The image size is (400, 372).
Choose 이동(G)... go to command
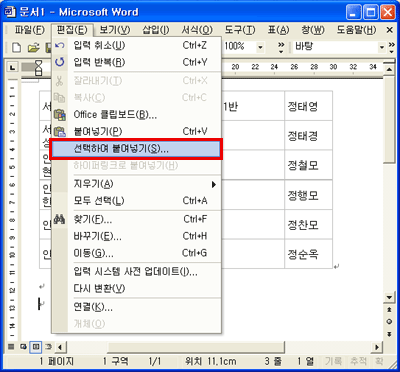[137, 253]
